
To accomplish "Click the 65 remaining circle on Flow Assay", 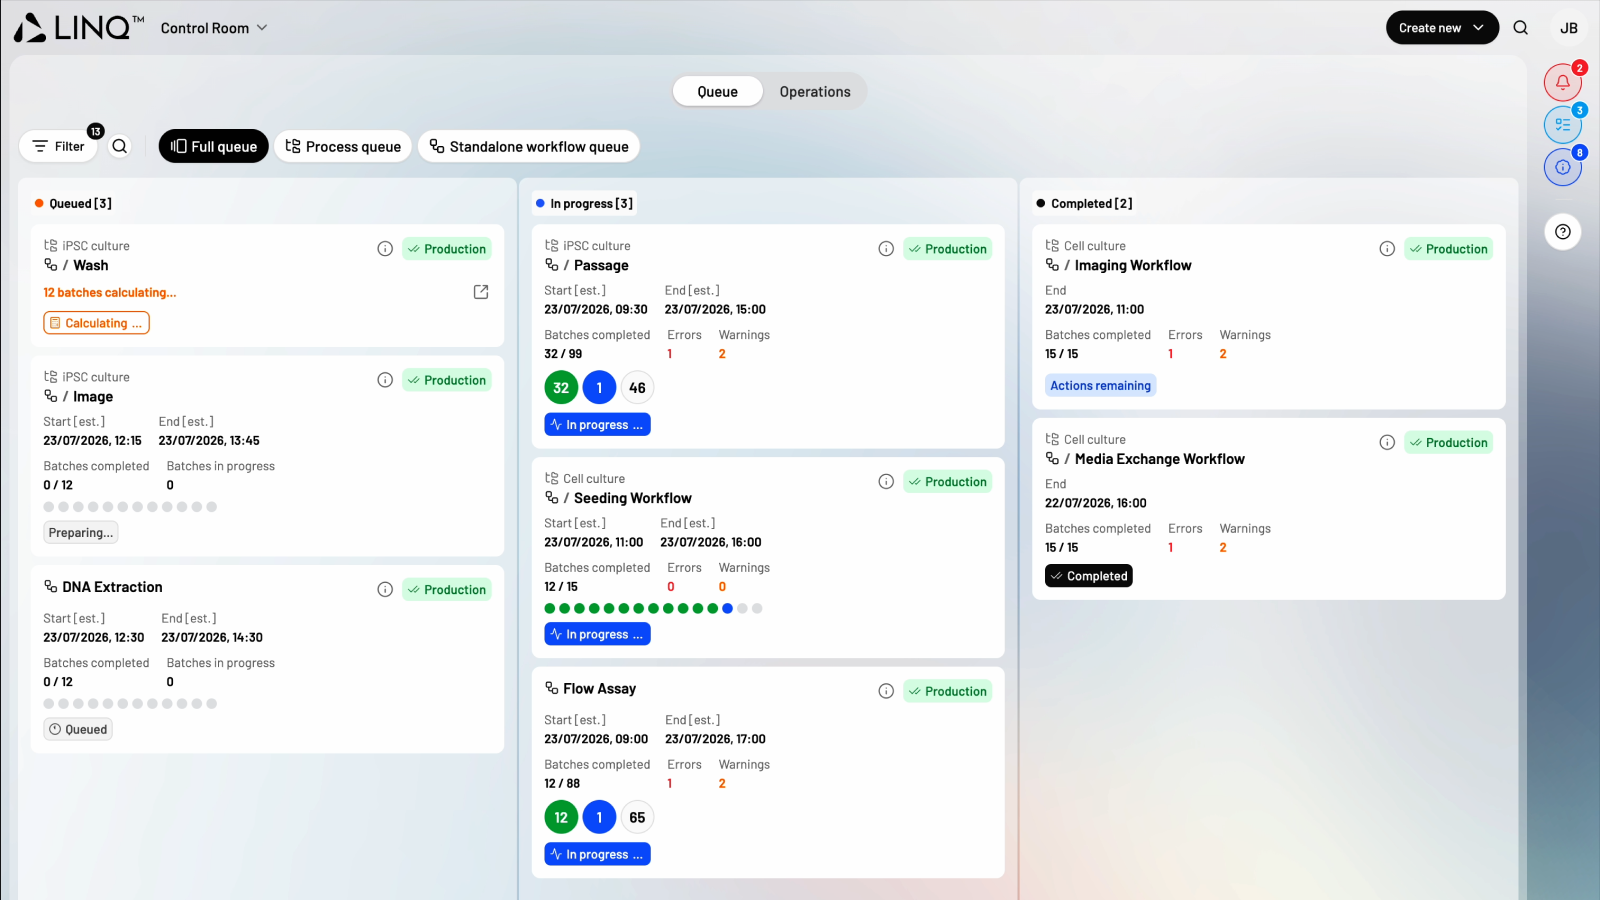I will pyautogui.click(x=637, y=818).
